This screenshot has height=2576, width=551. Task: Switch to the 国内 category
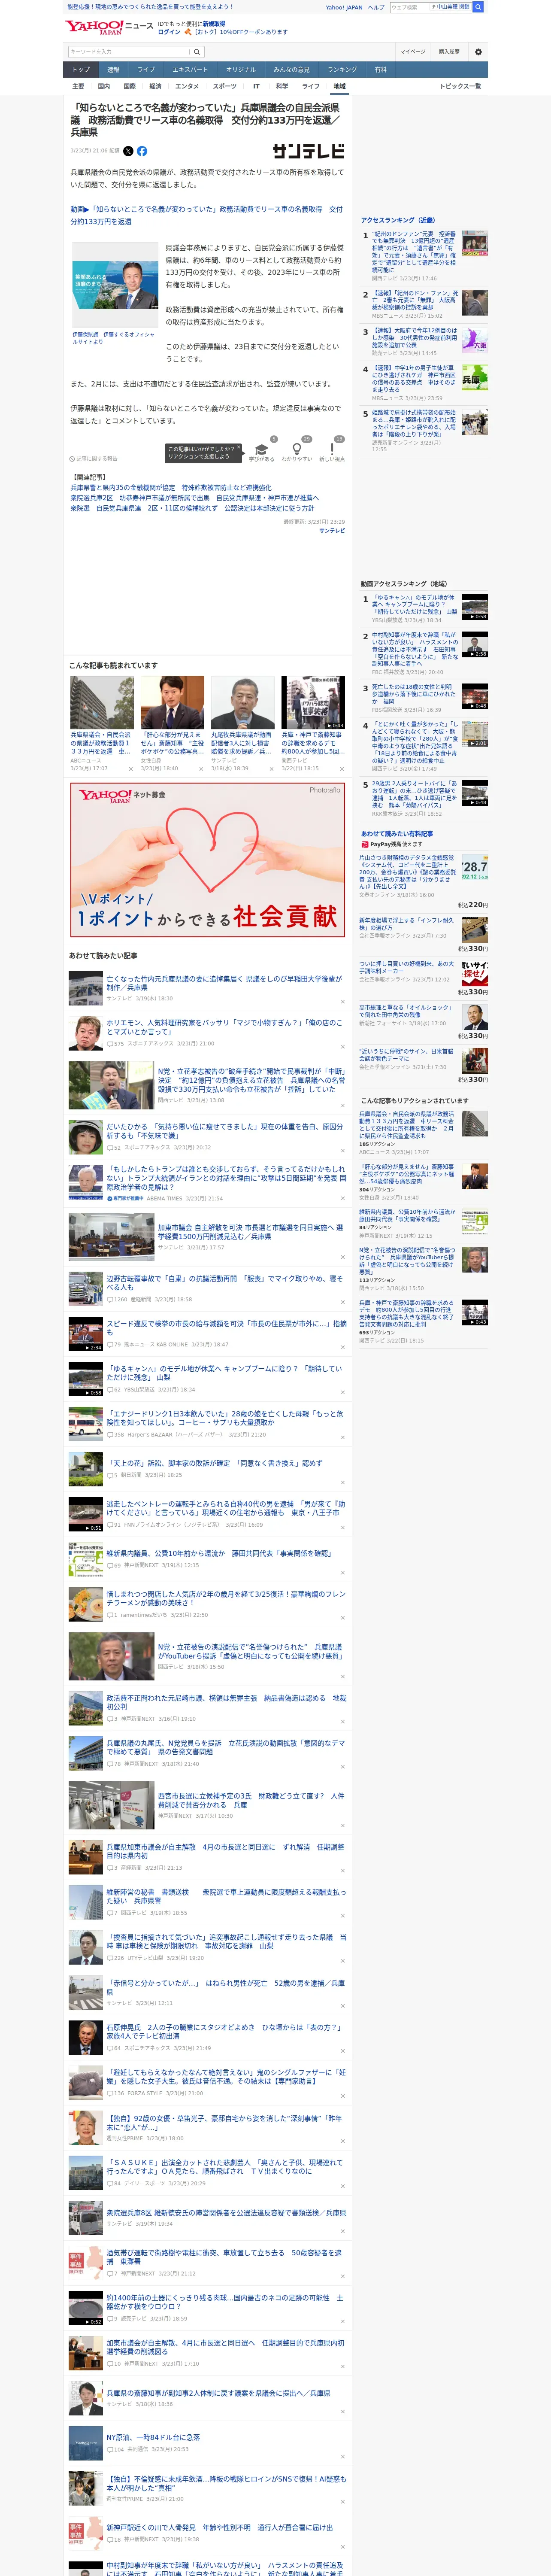(x=103, y=86)
